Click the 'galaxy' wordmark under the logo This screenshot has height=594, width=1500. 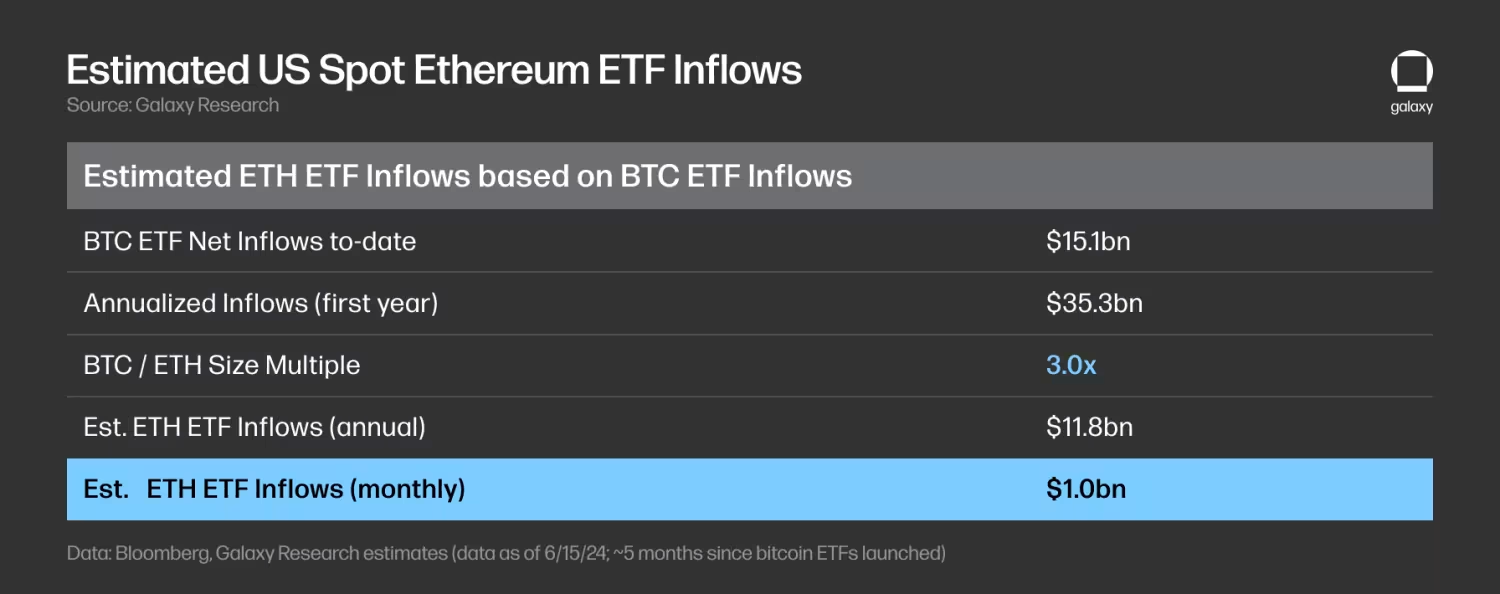pyautogui.click(x=1411, y=107)
